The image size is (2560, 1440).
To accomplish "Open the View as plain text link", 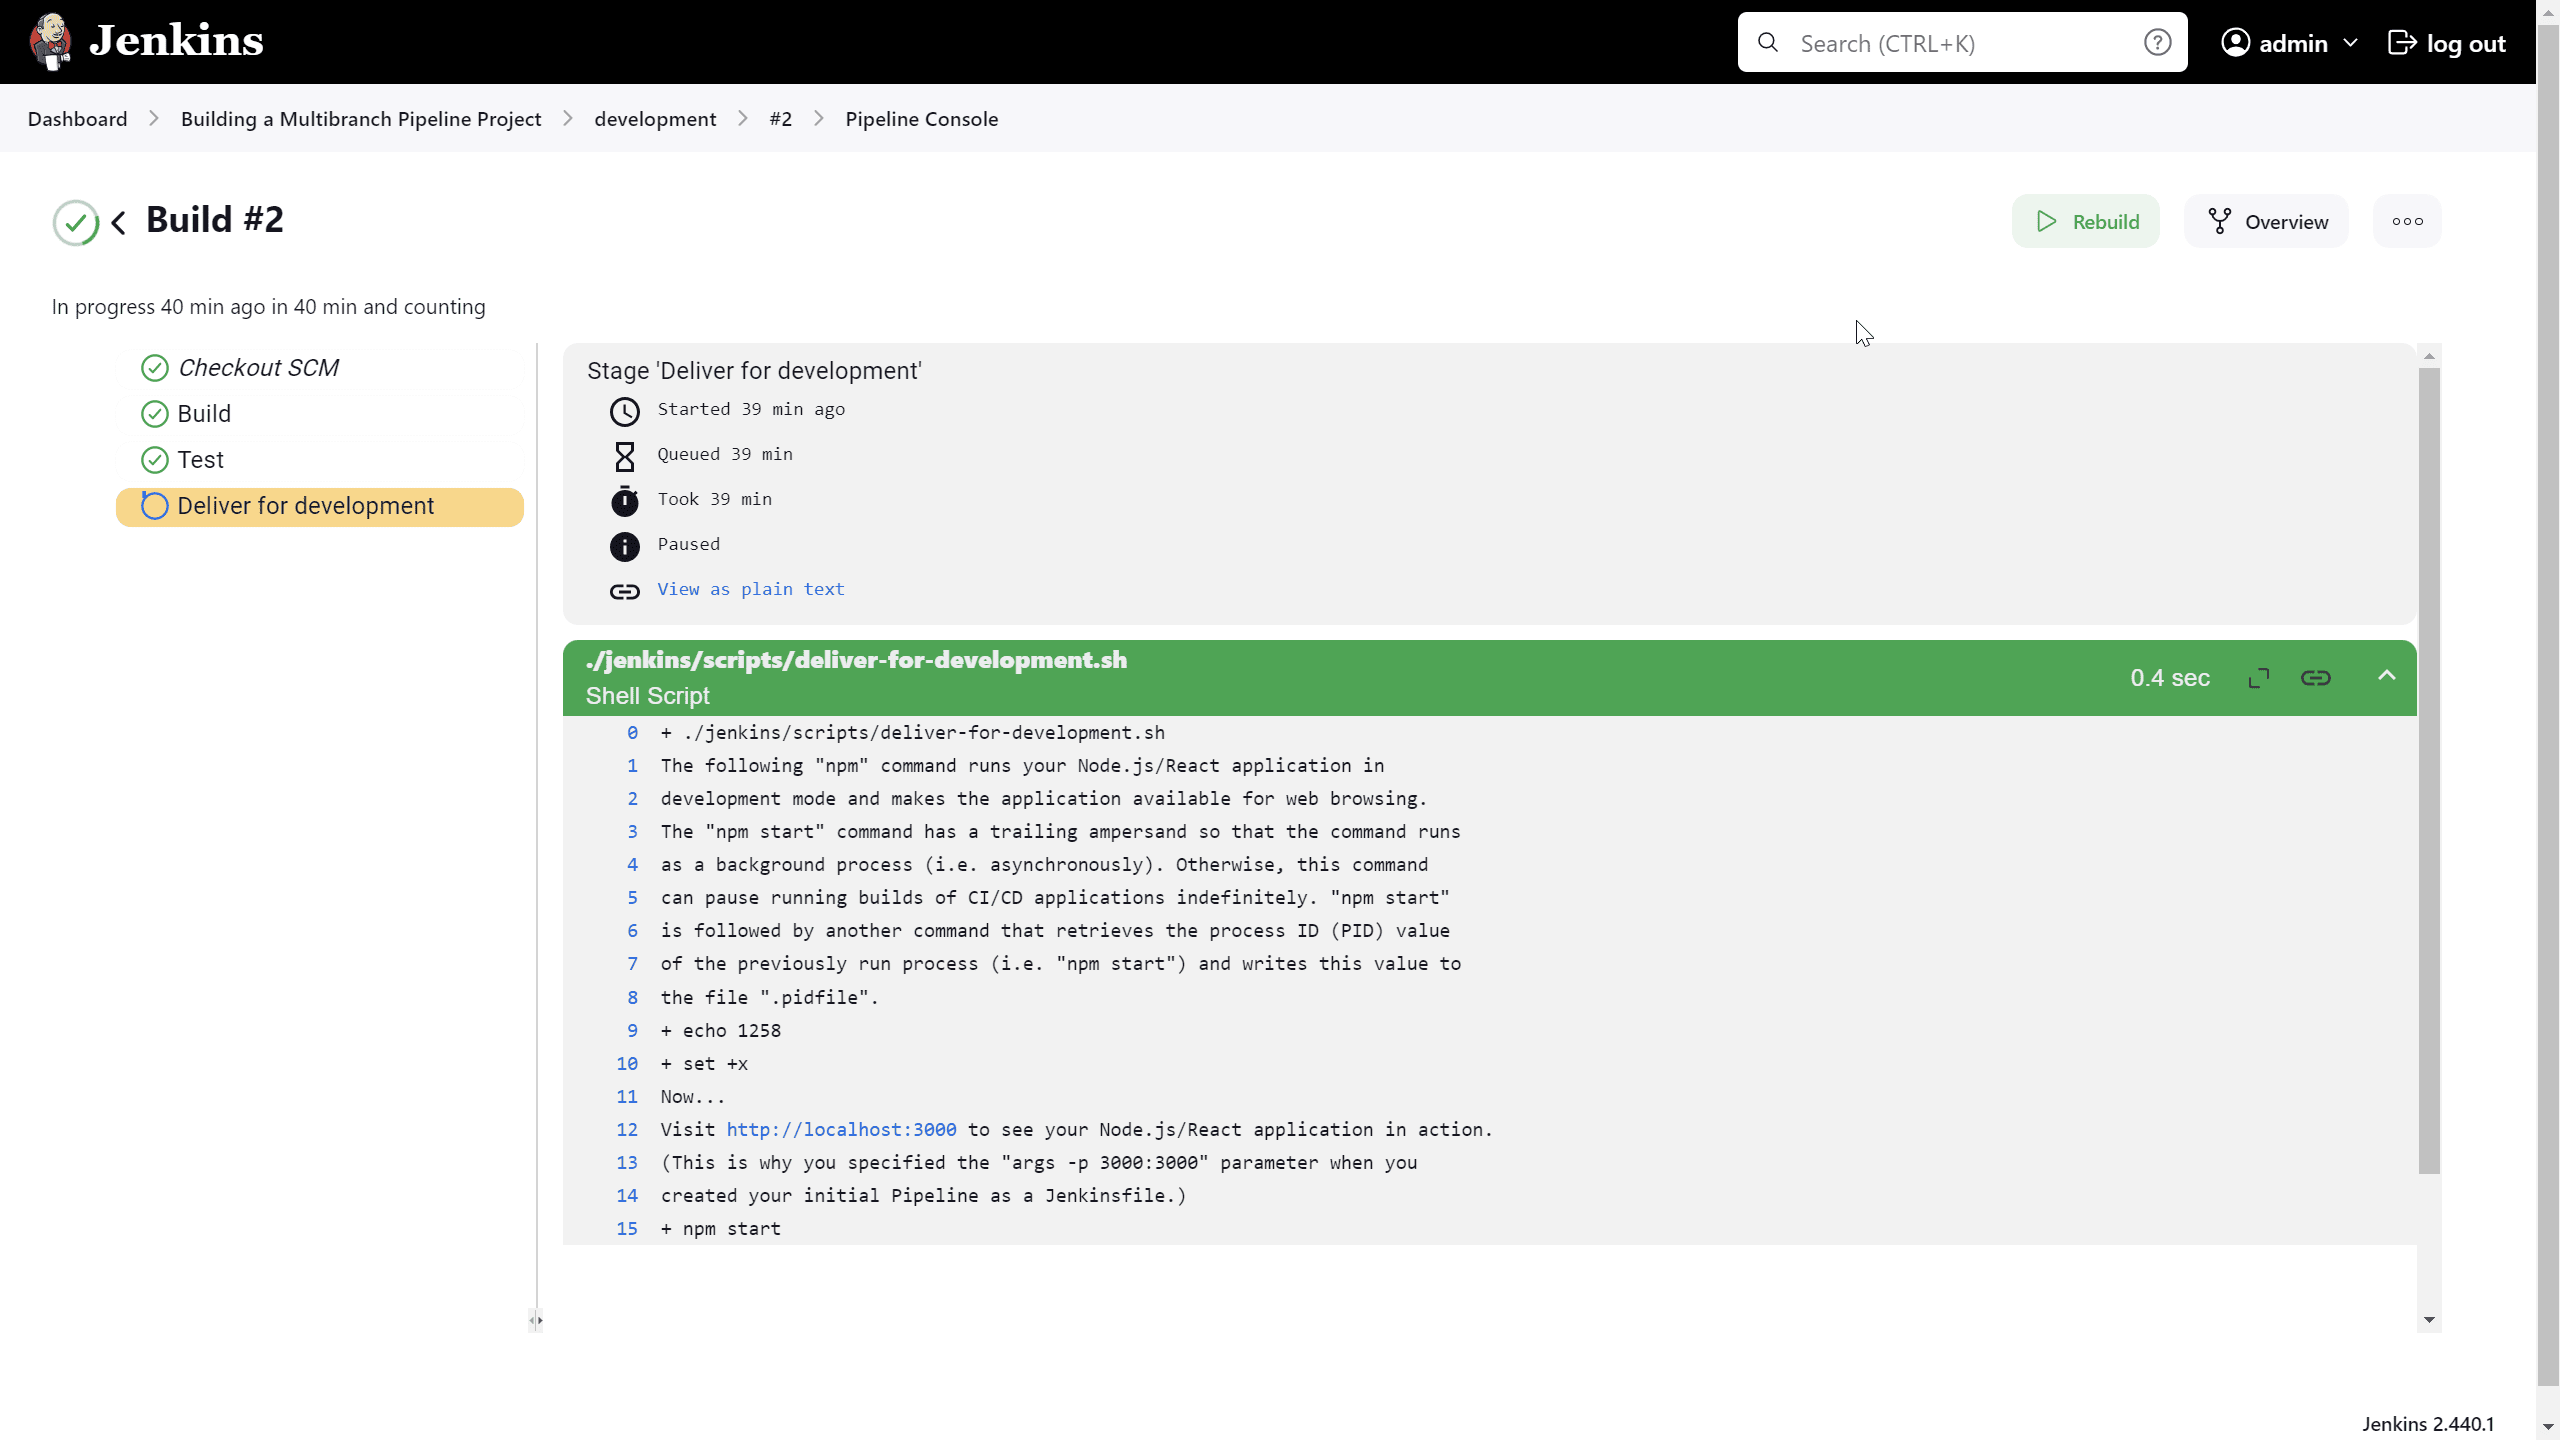I will [750, 589].
